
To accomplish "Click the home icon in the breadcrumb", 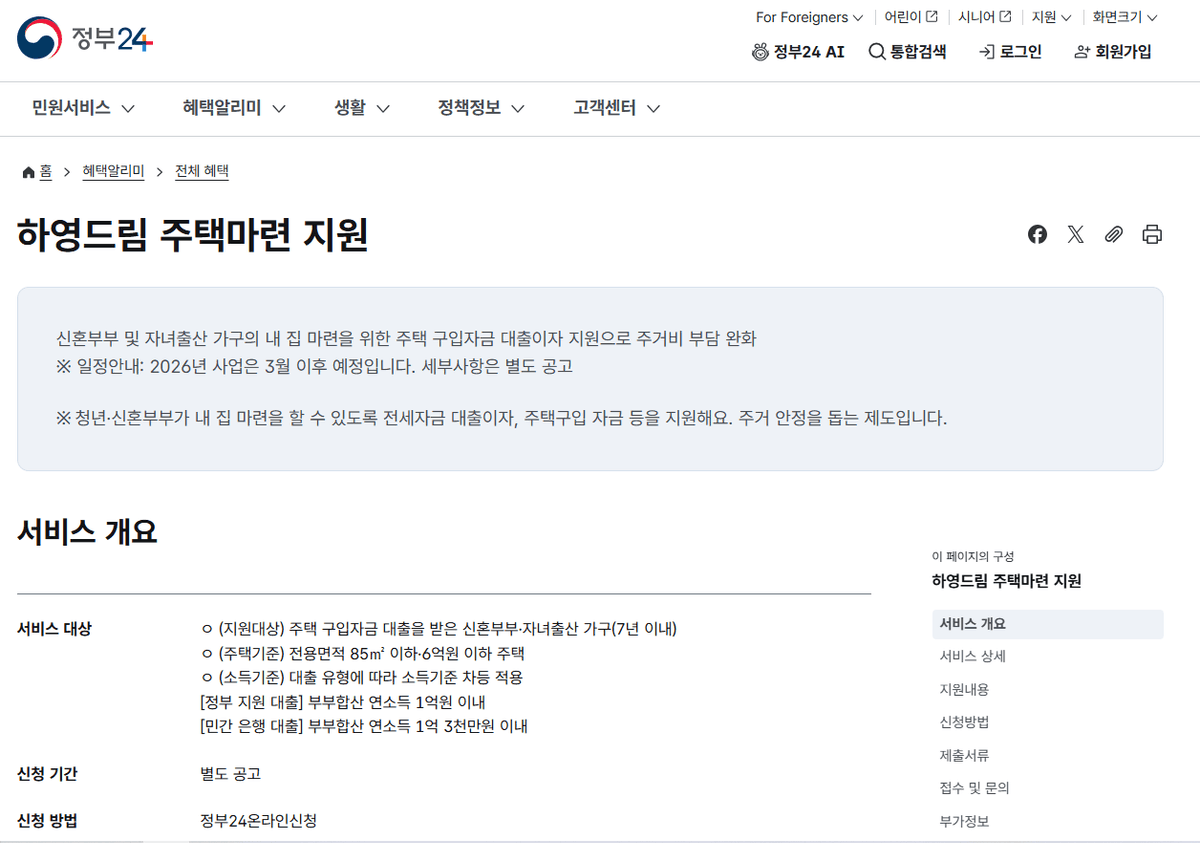I will click(x=28, y=171).
